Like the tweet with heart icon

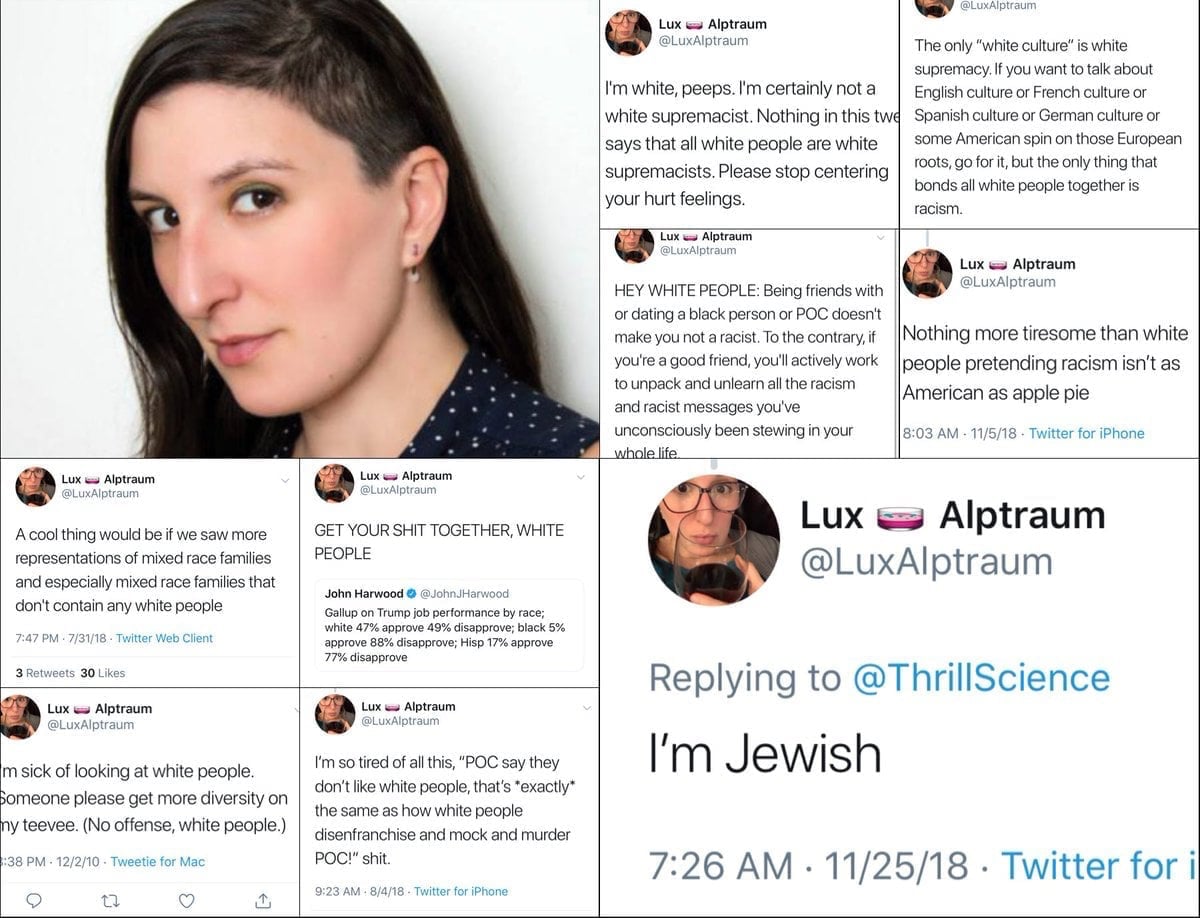(x=187, y=899)
